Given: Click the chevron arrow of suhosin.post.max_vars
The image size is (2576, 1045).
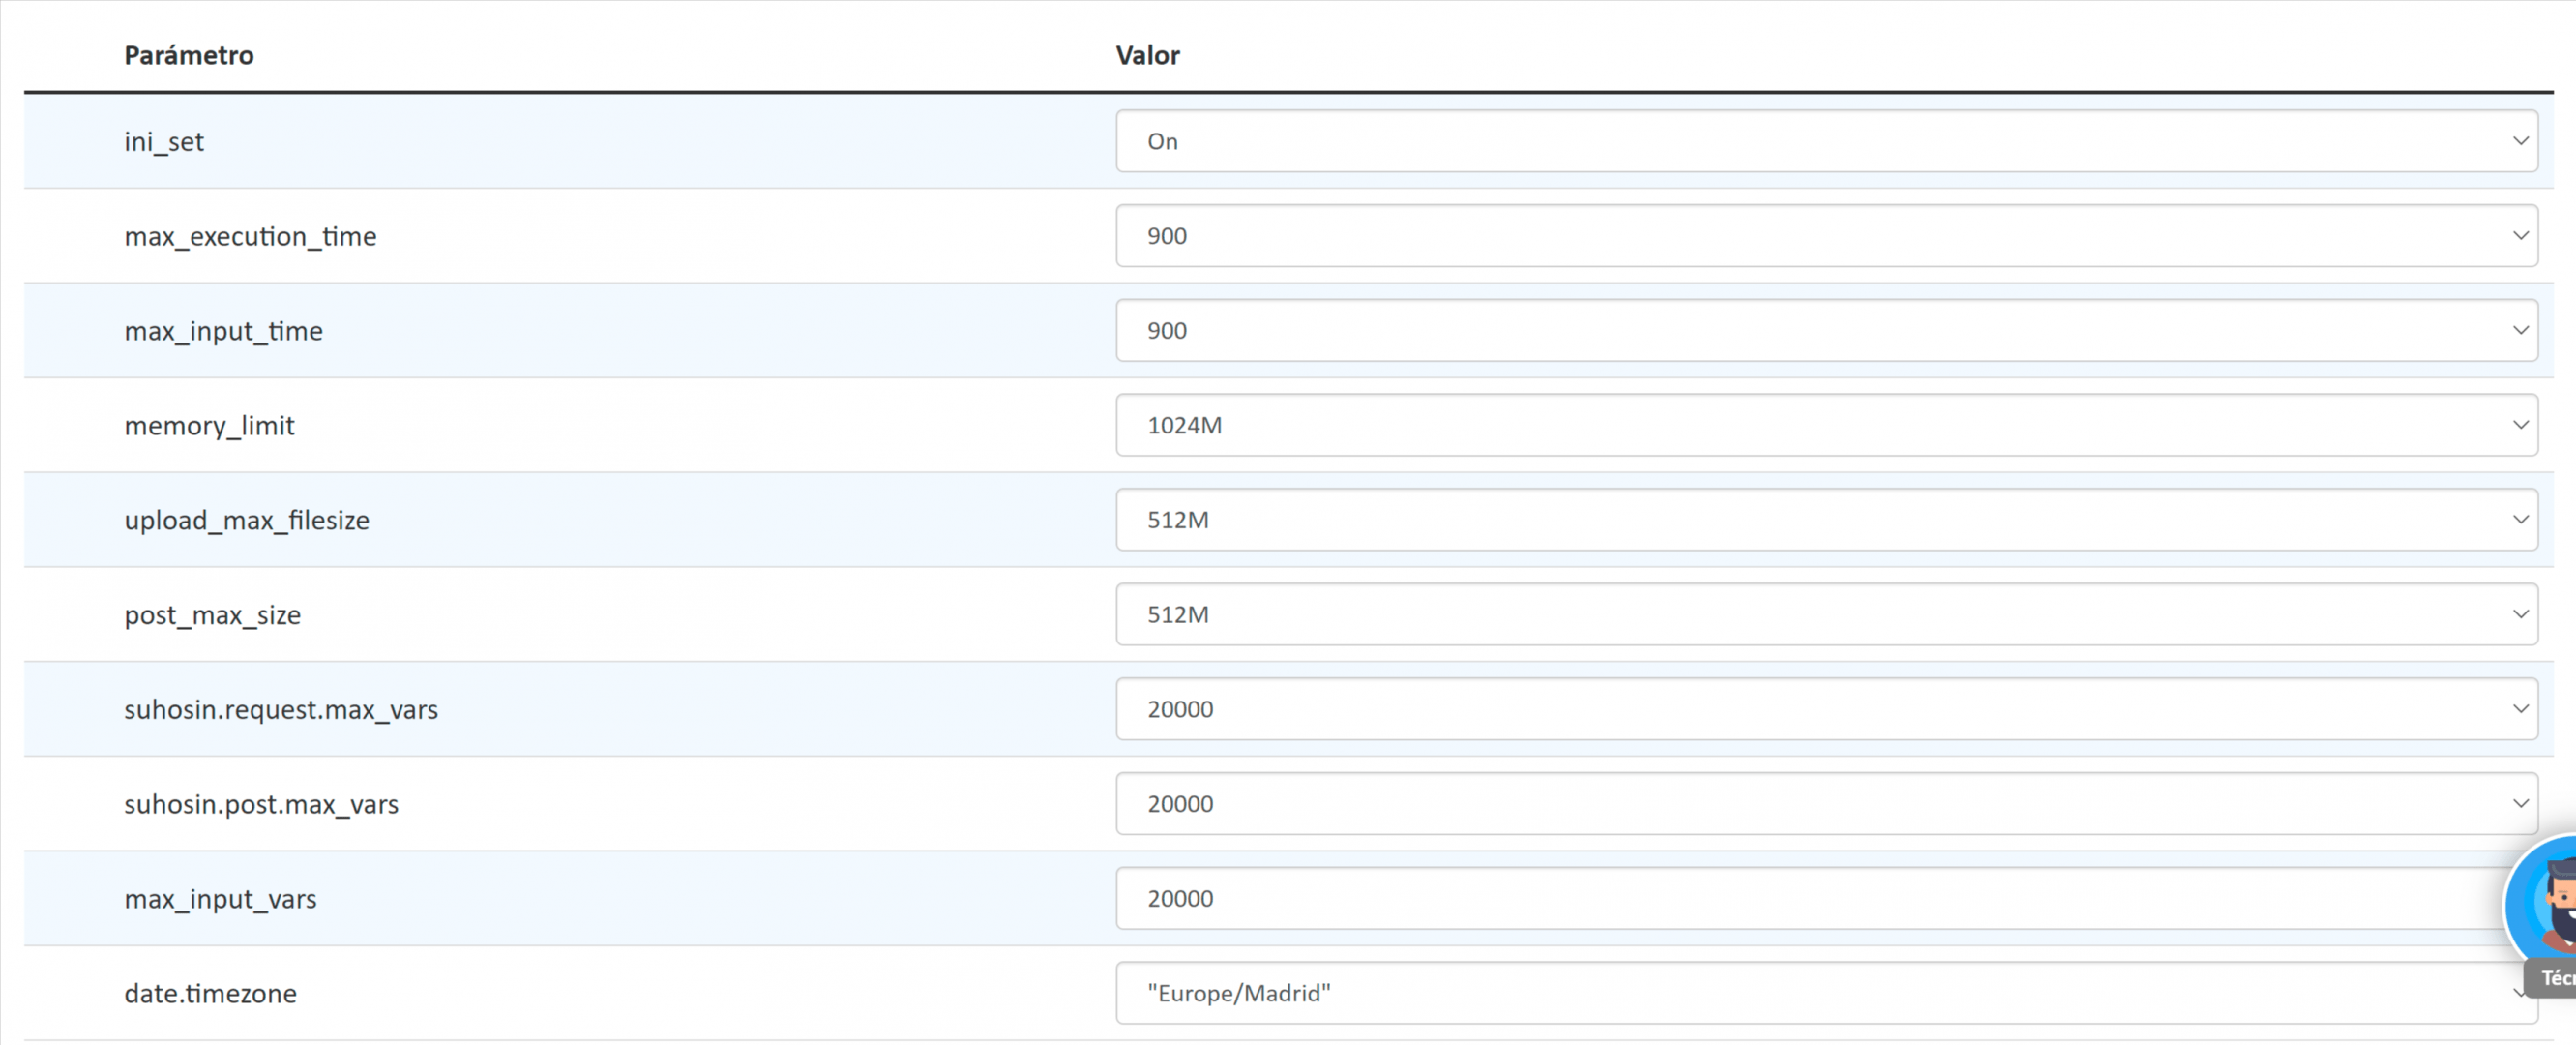Looking at the screenshot, I should [x=2520, y=804].
